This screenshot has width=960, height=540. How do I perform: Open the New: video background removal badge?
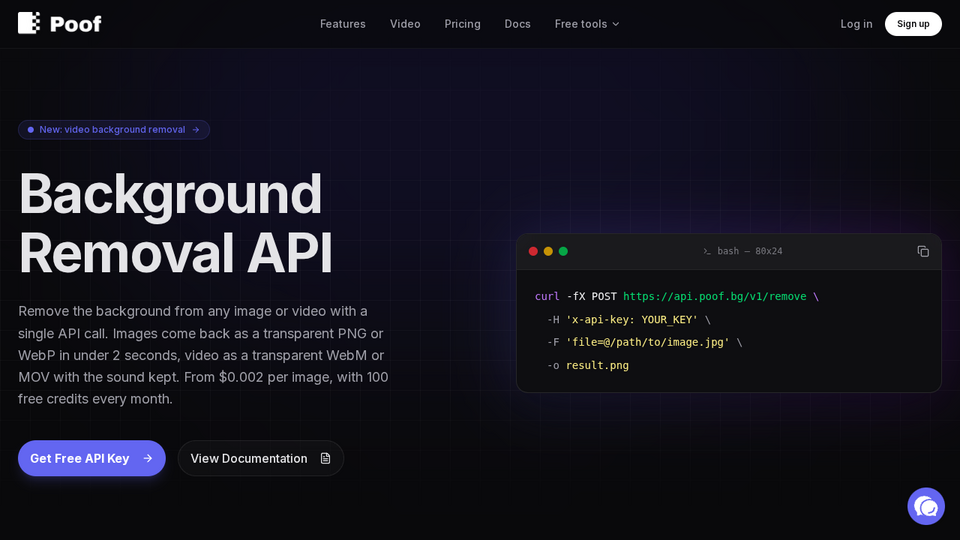coord(114,130)
